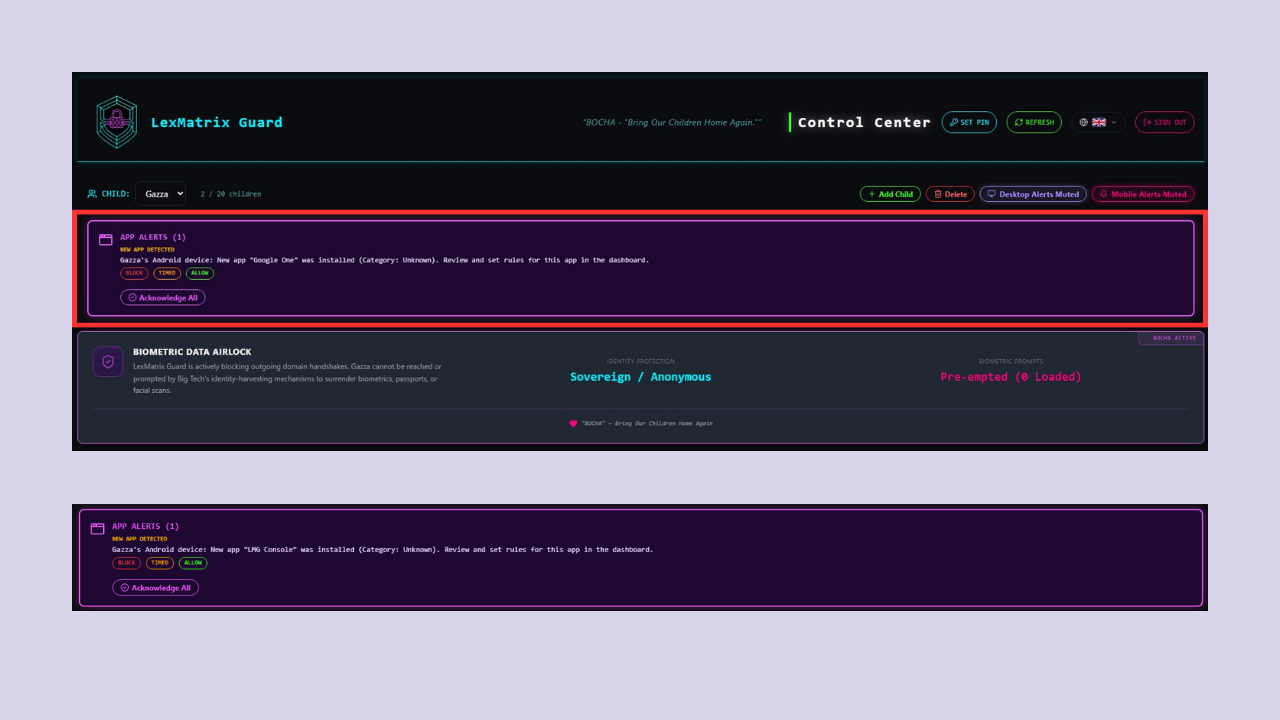Toggle Mobile Alerts Muted
This screenshot has width=1280, height=720.
tap(1143, 194)
